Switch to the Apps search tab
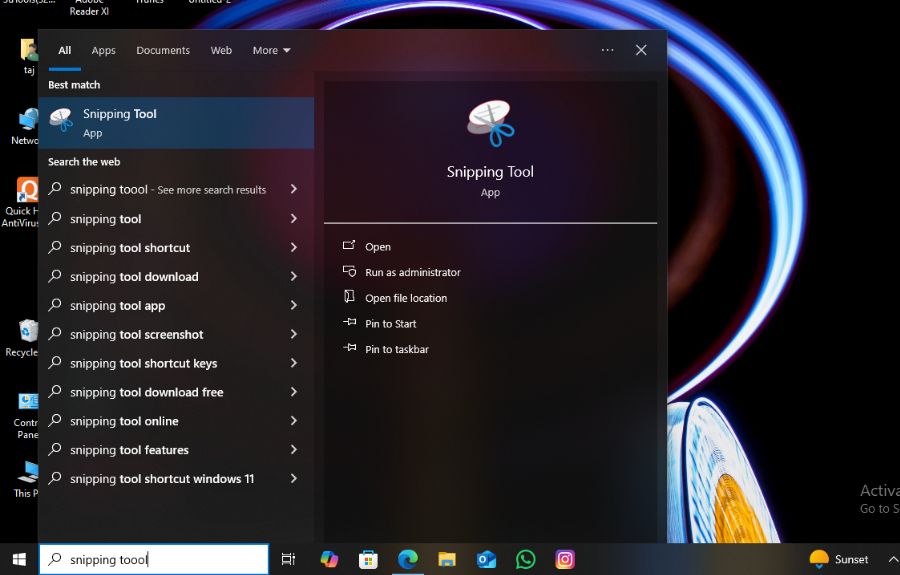 (103, 50)
